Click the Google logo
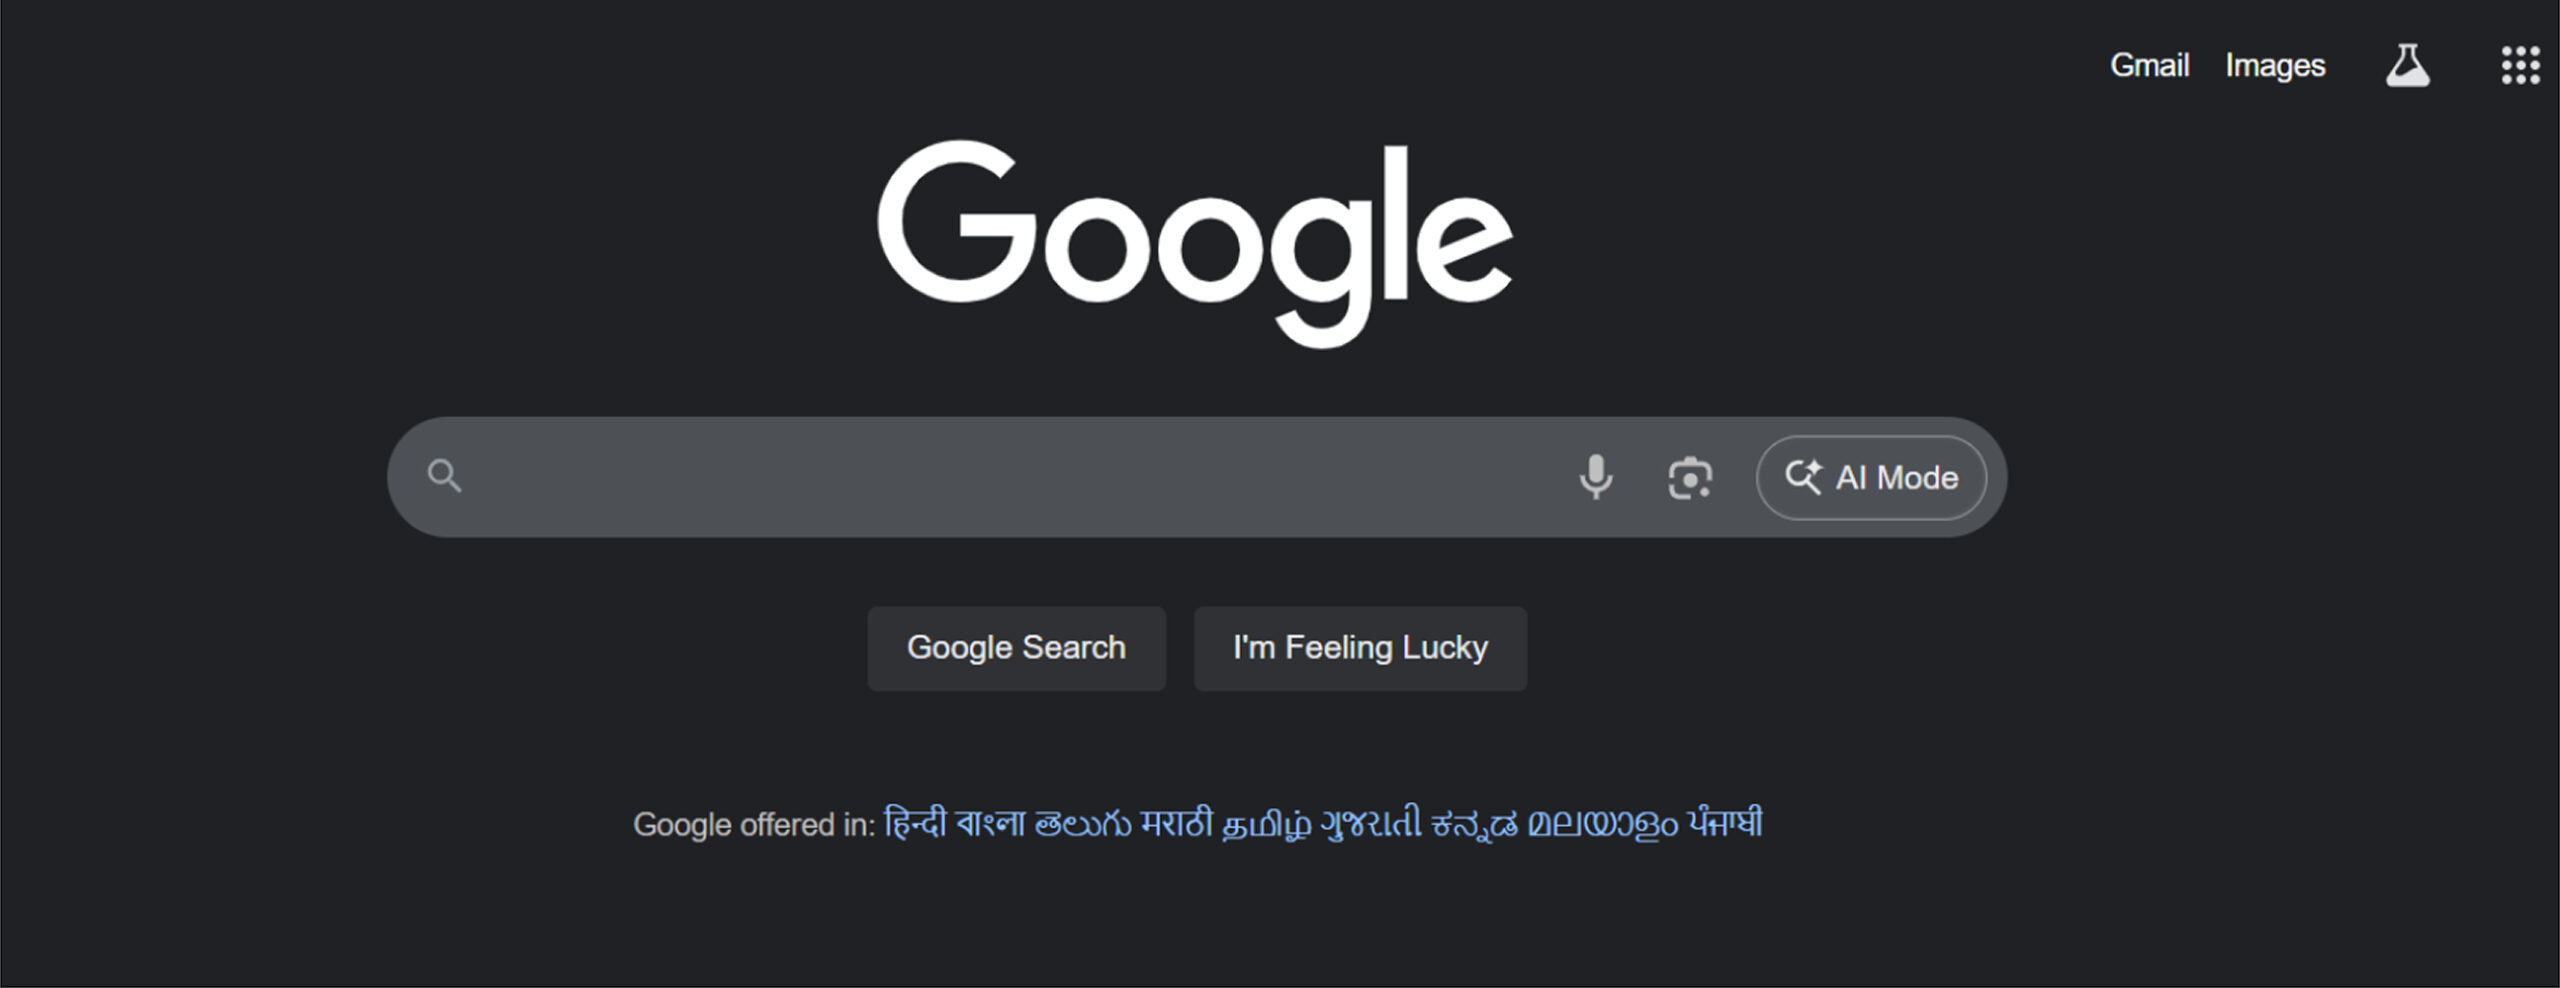Viewport: 2560px width, 988px height. pos(1195,243)
